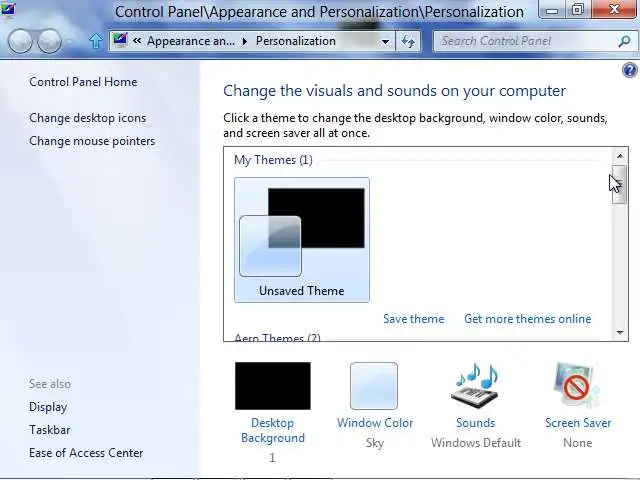Expand the arrow after Appearance an... breadcrumb
The image size is (640, 480).
(244, 41)
